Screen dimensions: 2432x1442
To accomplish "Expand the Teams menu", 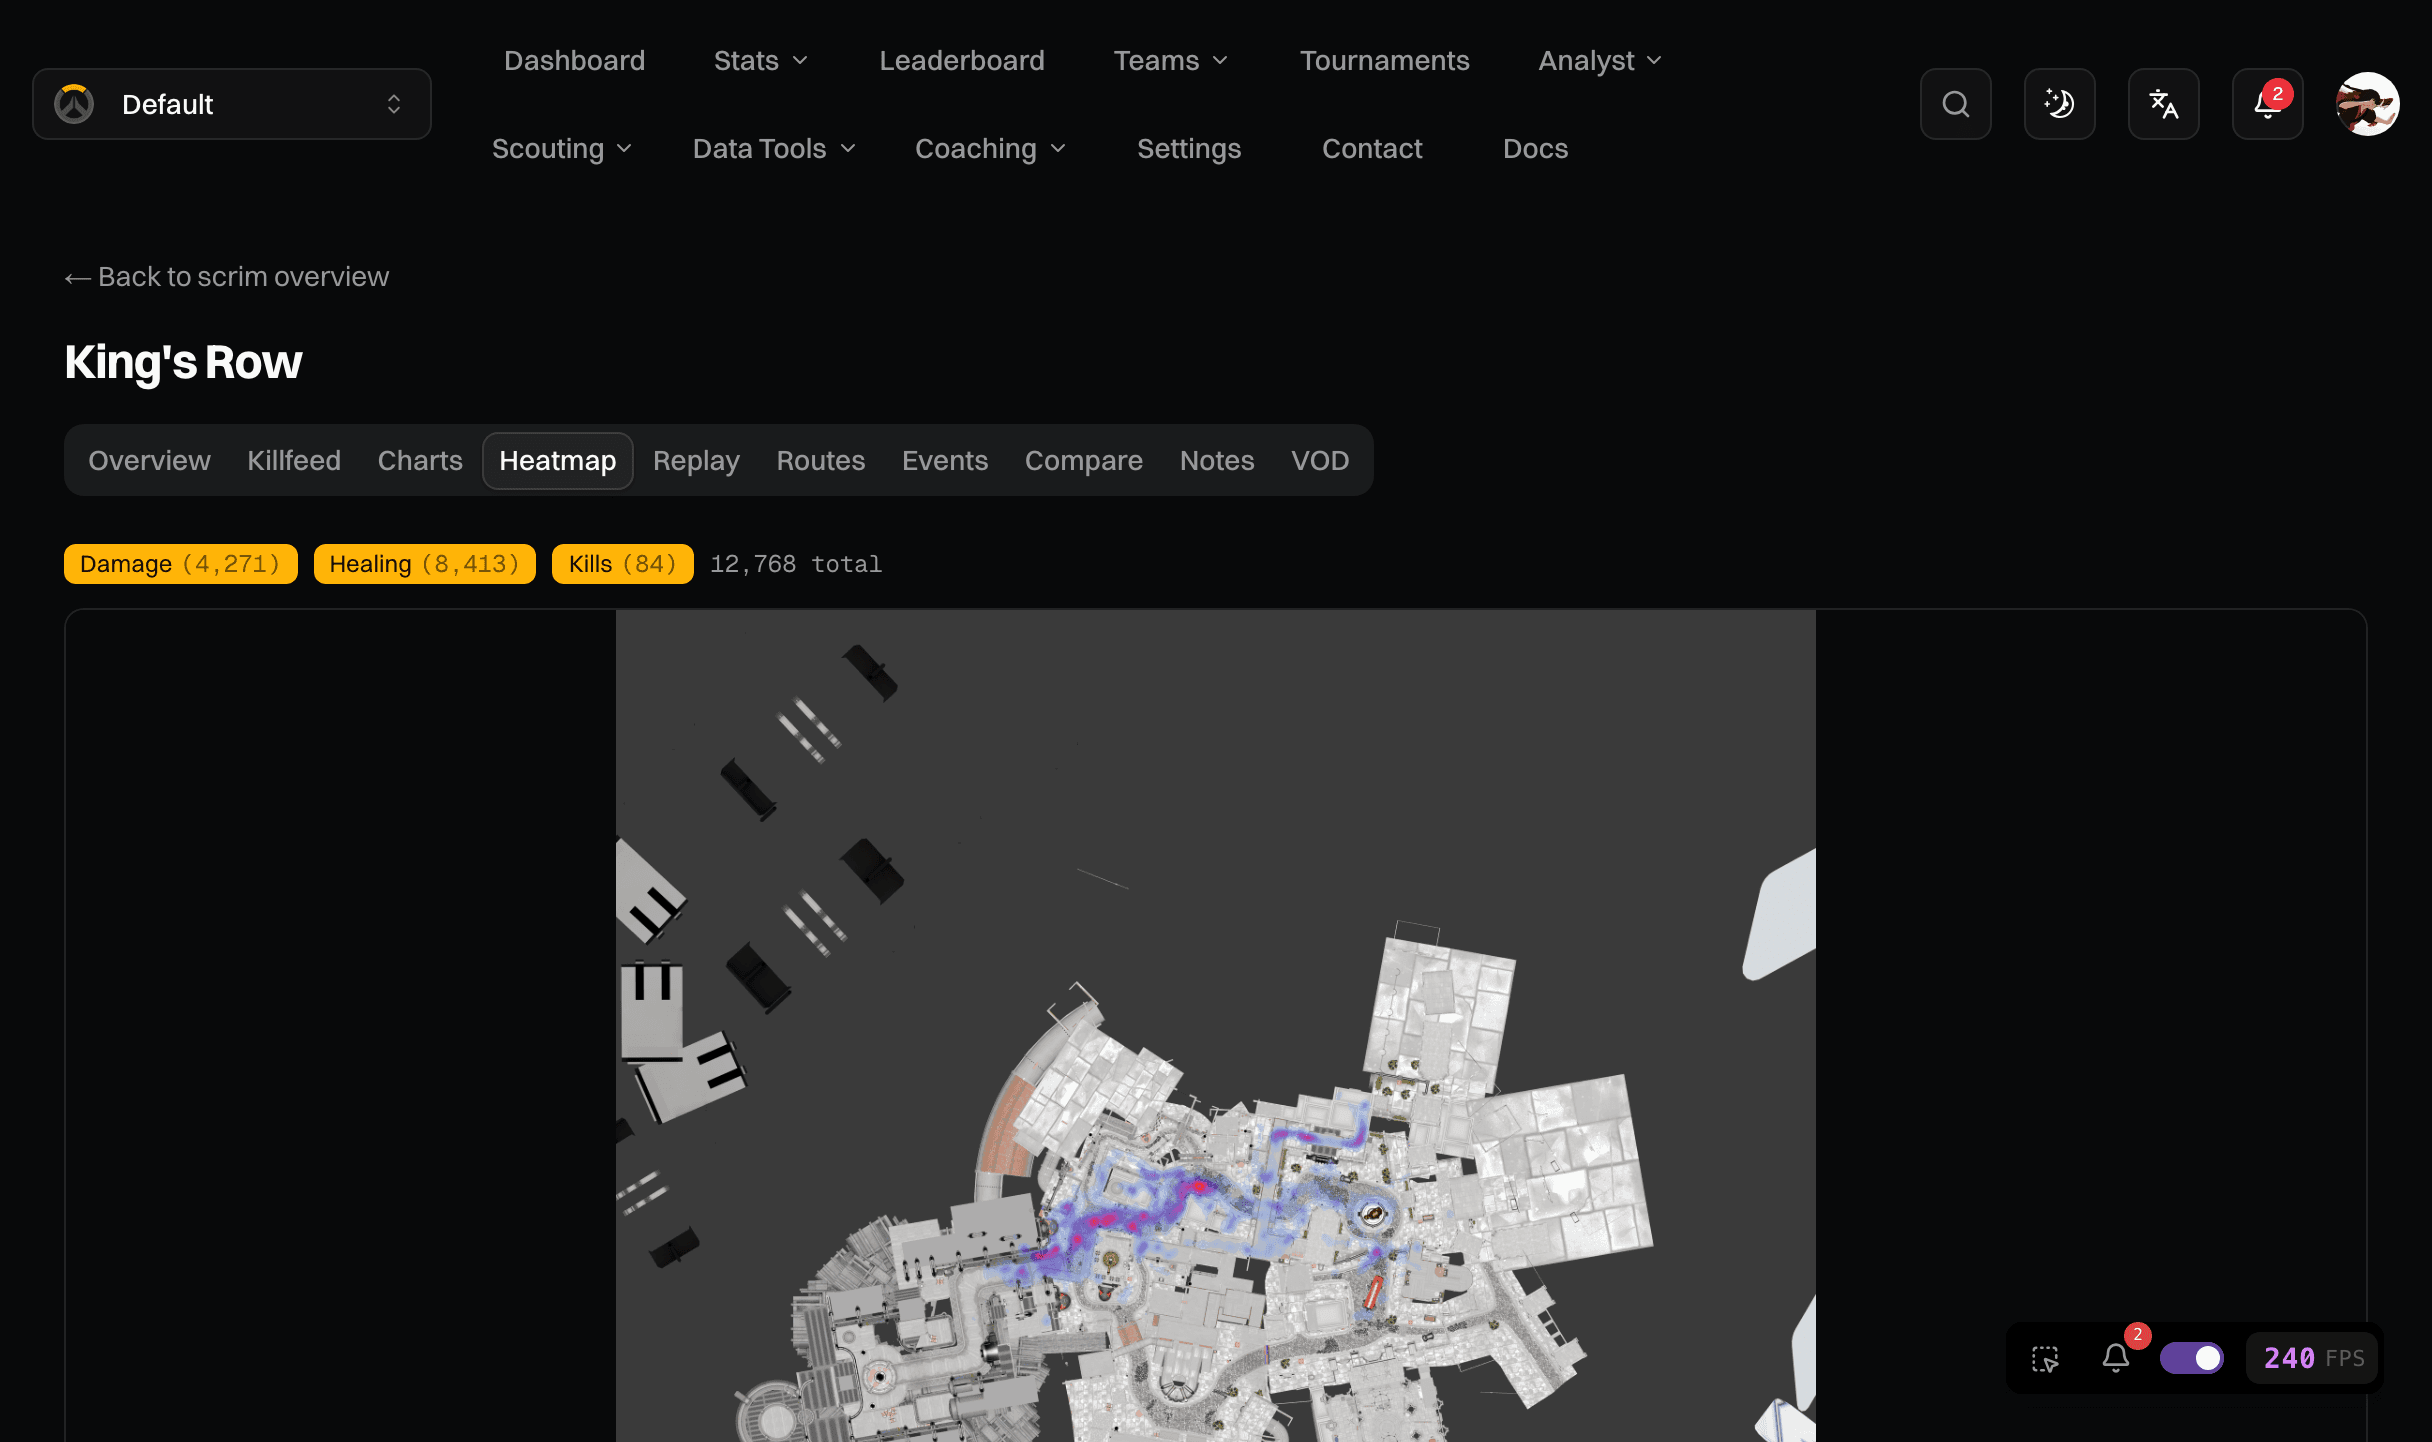I will pyautogui.click(x=1171, y=61).
